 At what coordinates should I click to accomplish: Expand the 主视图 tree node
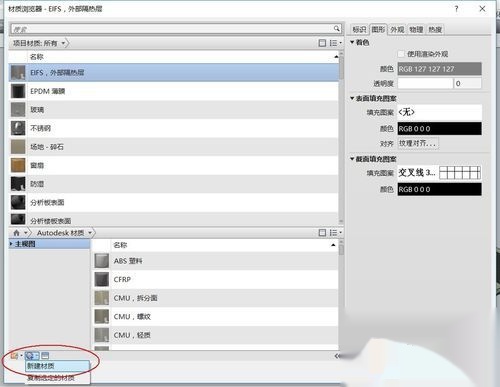11,244
